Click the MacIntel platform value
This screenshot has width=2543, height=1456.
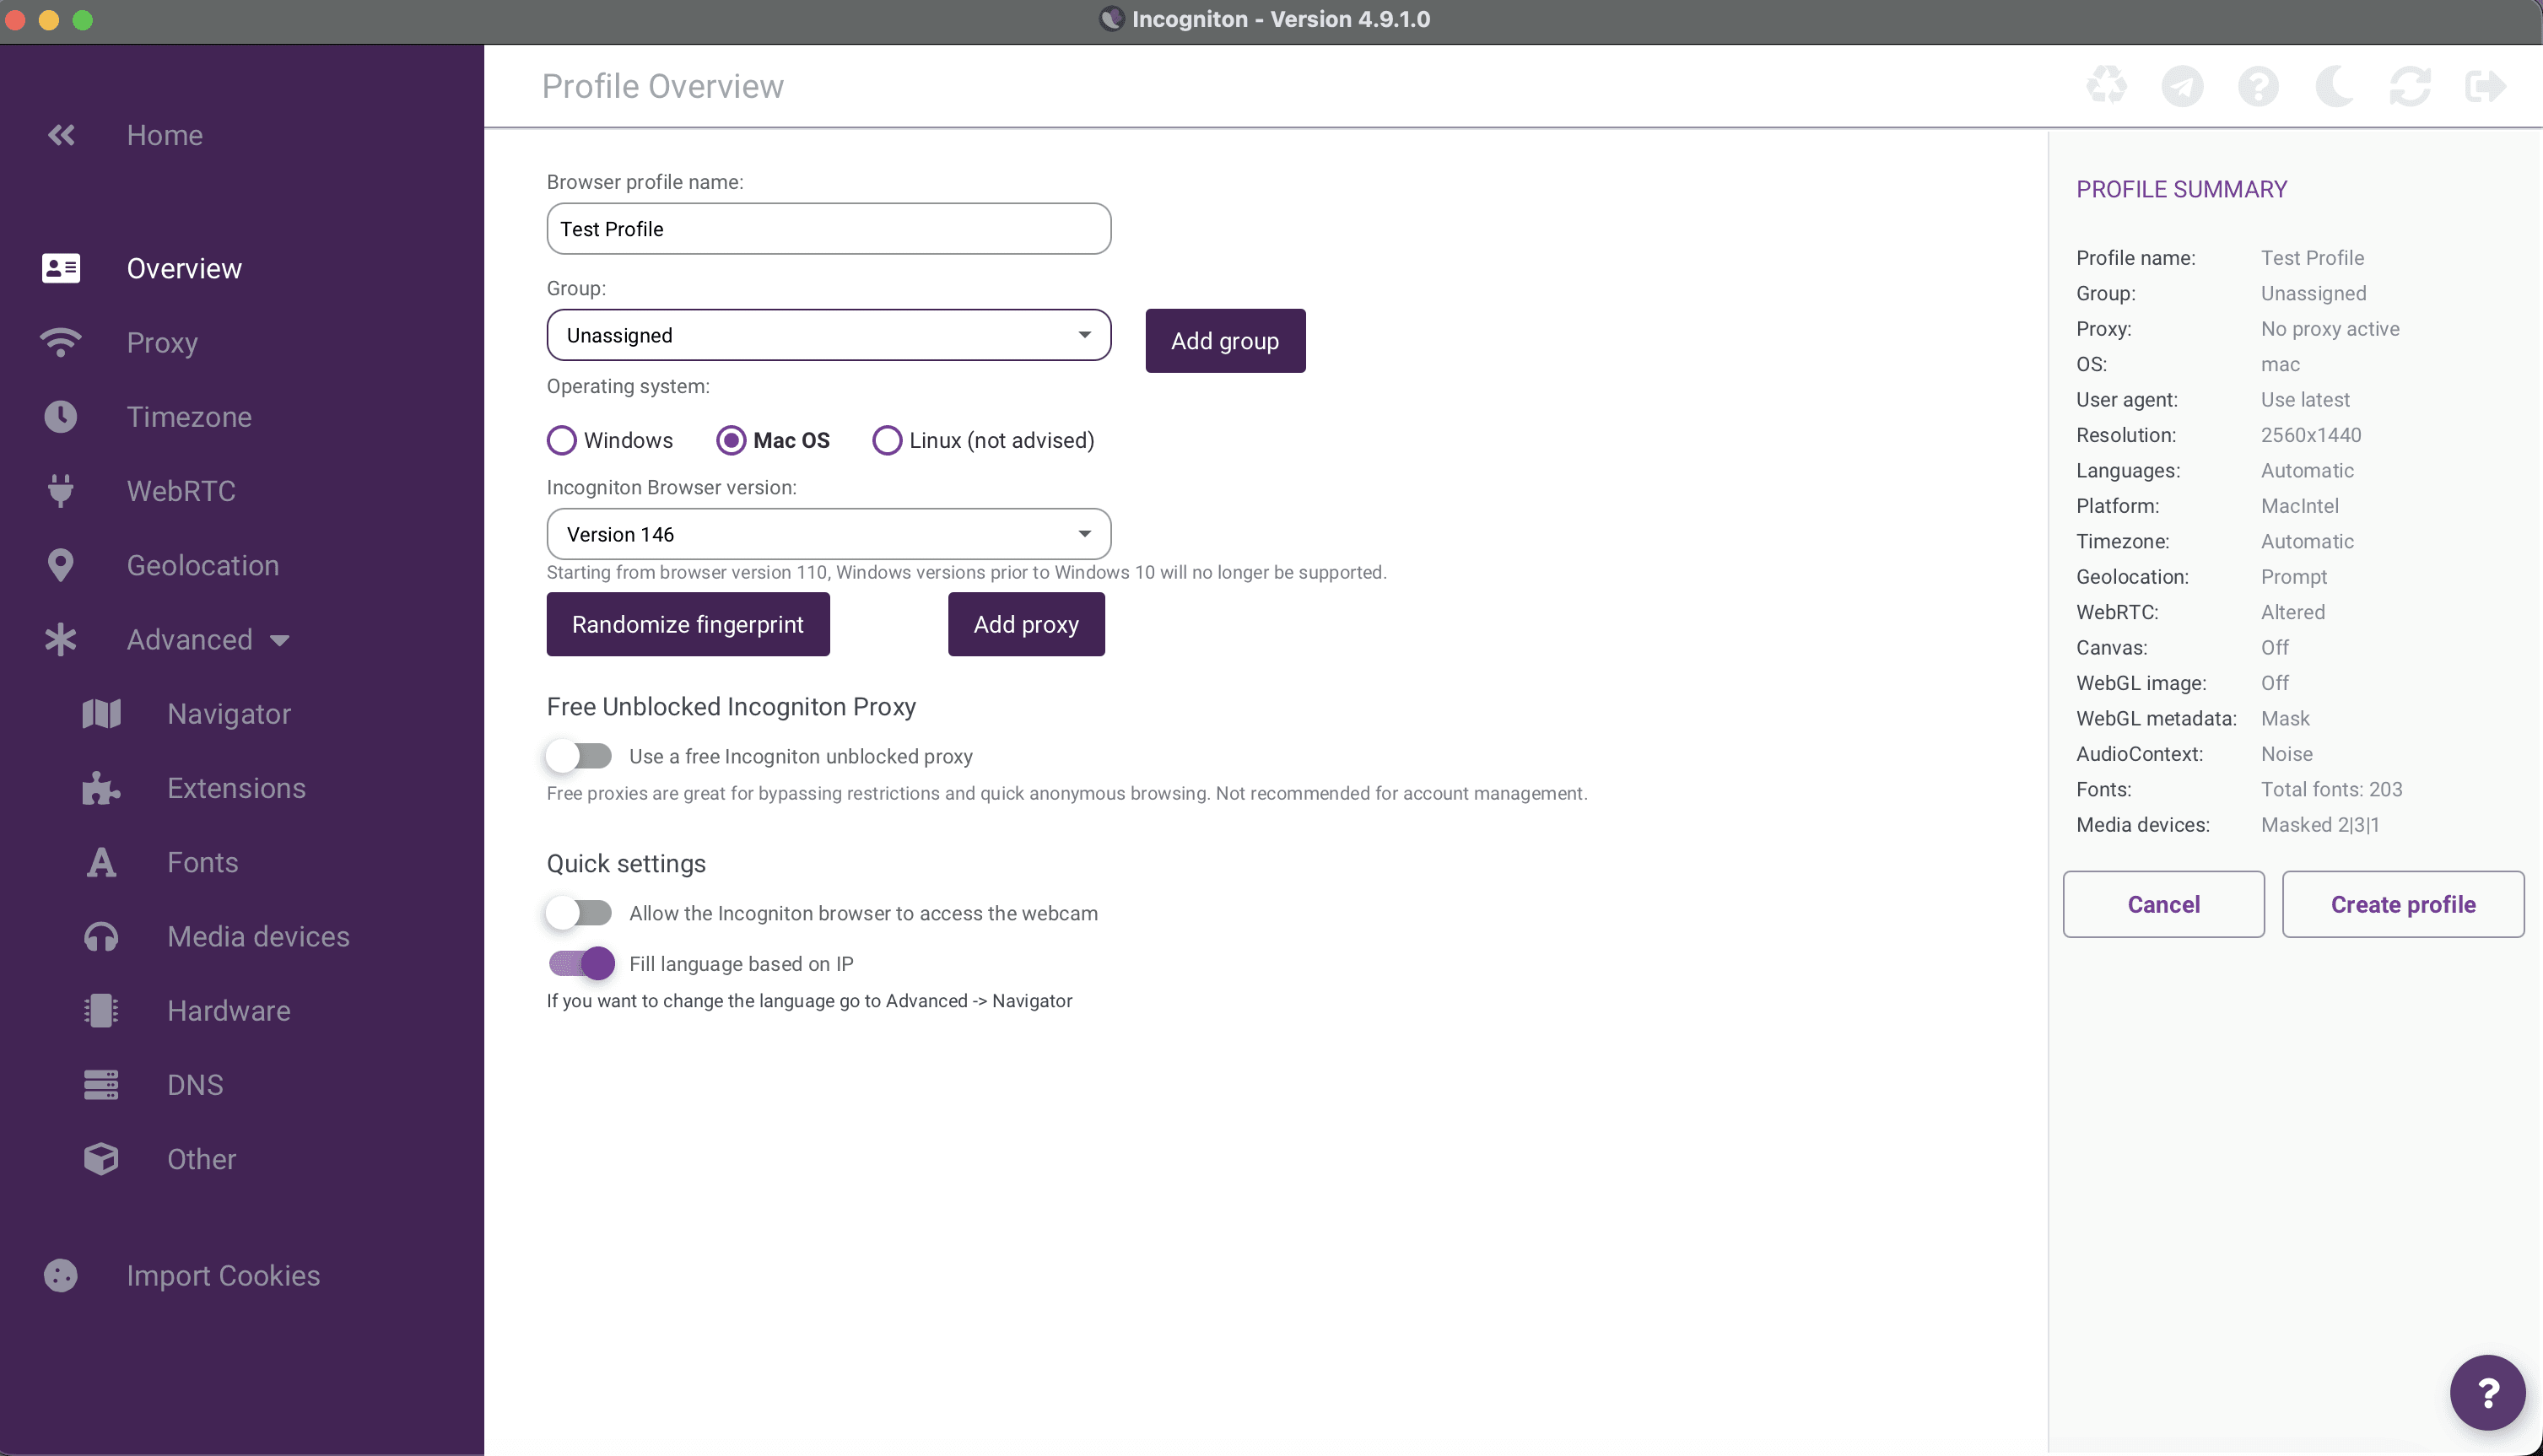coord(2300,506)
